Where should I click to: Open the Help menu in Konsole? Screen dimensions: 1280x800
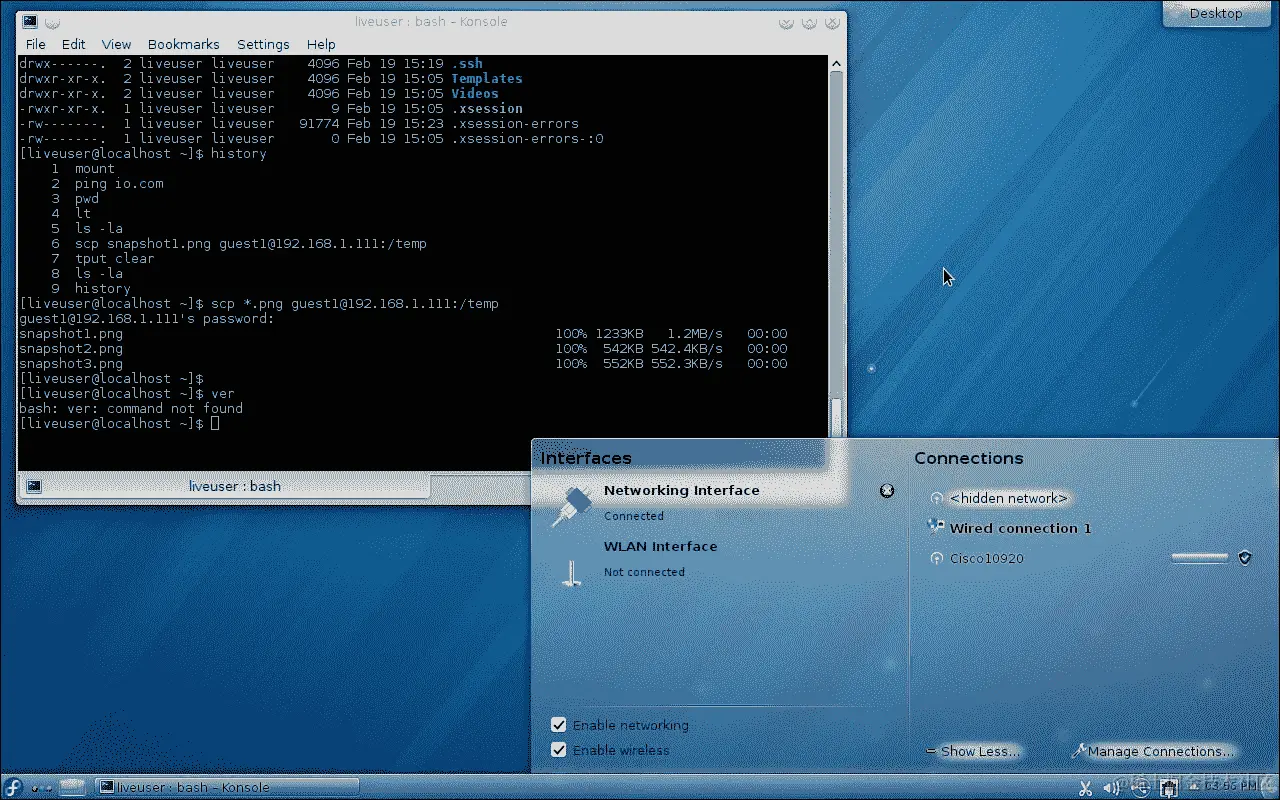coord(321,44)
